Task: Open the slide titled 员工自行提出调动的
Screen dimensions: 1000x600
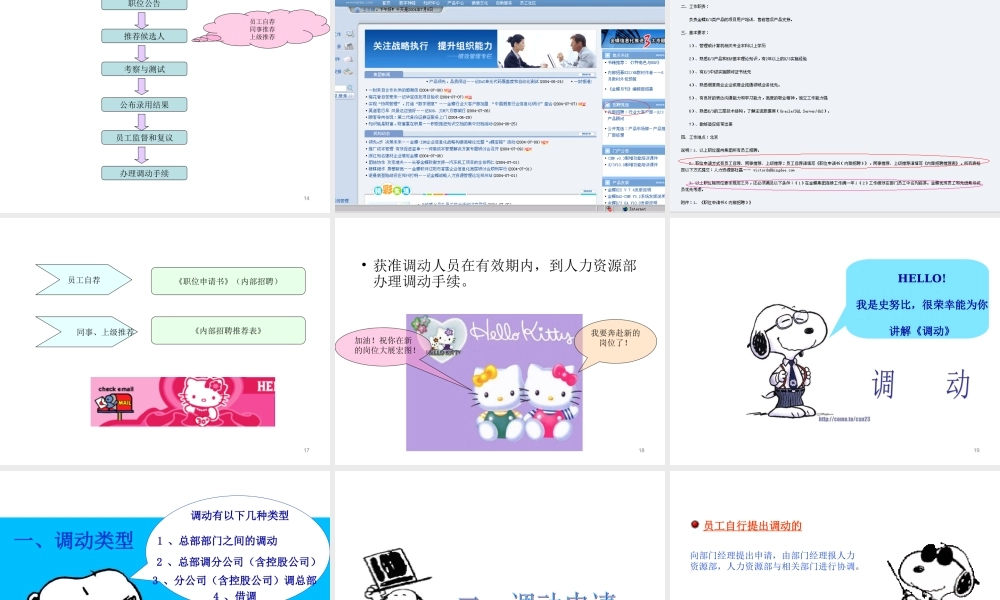Action: click(835, 536)
